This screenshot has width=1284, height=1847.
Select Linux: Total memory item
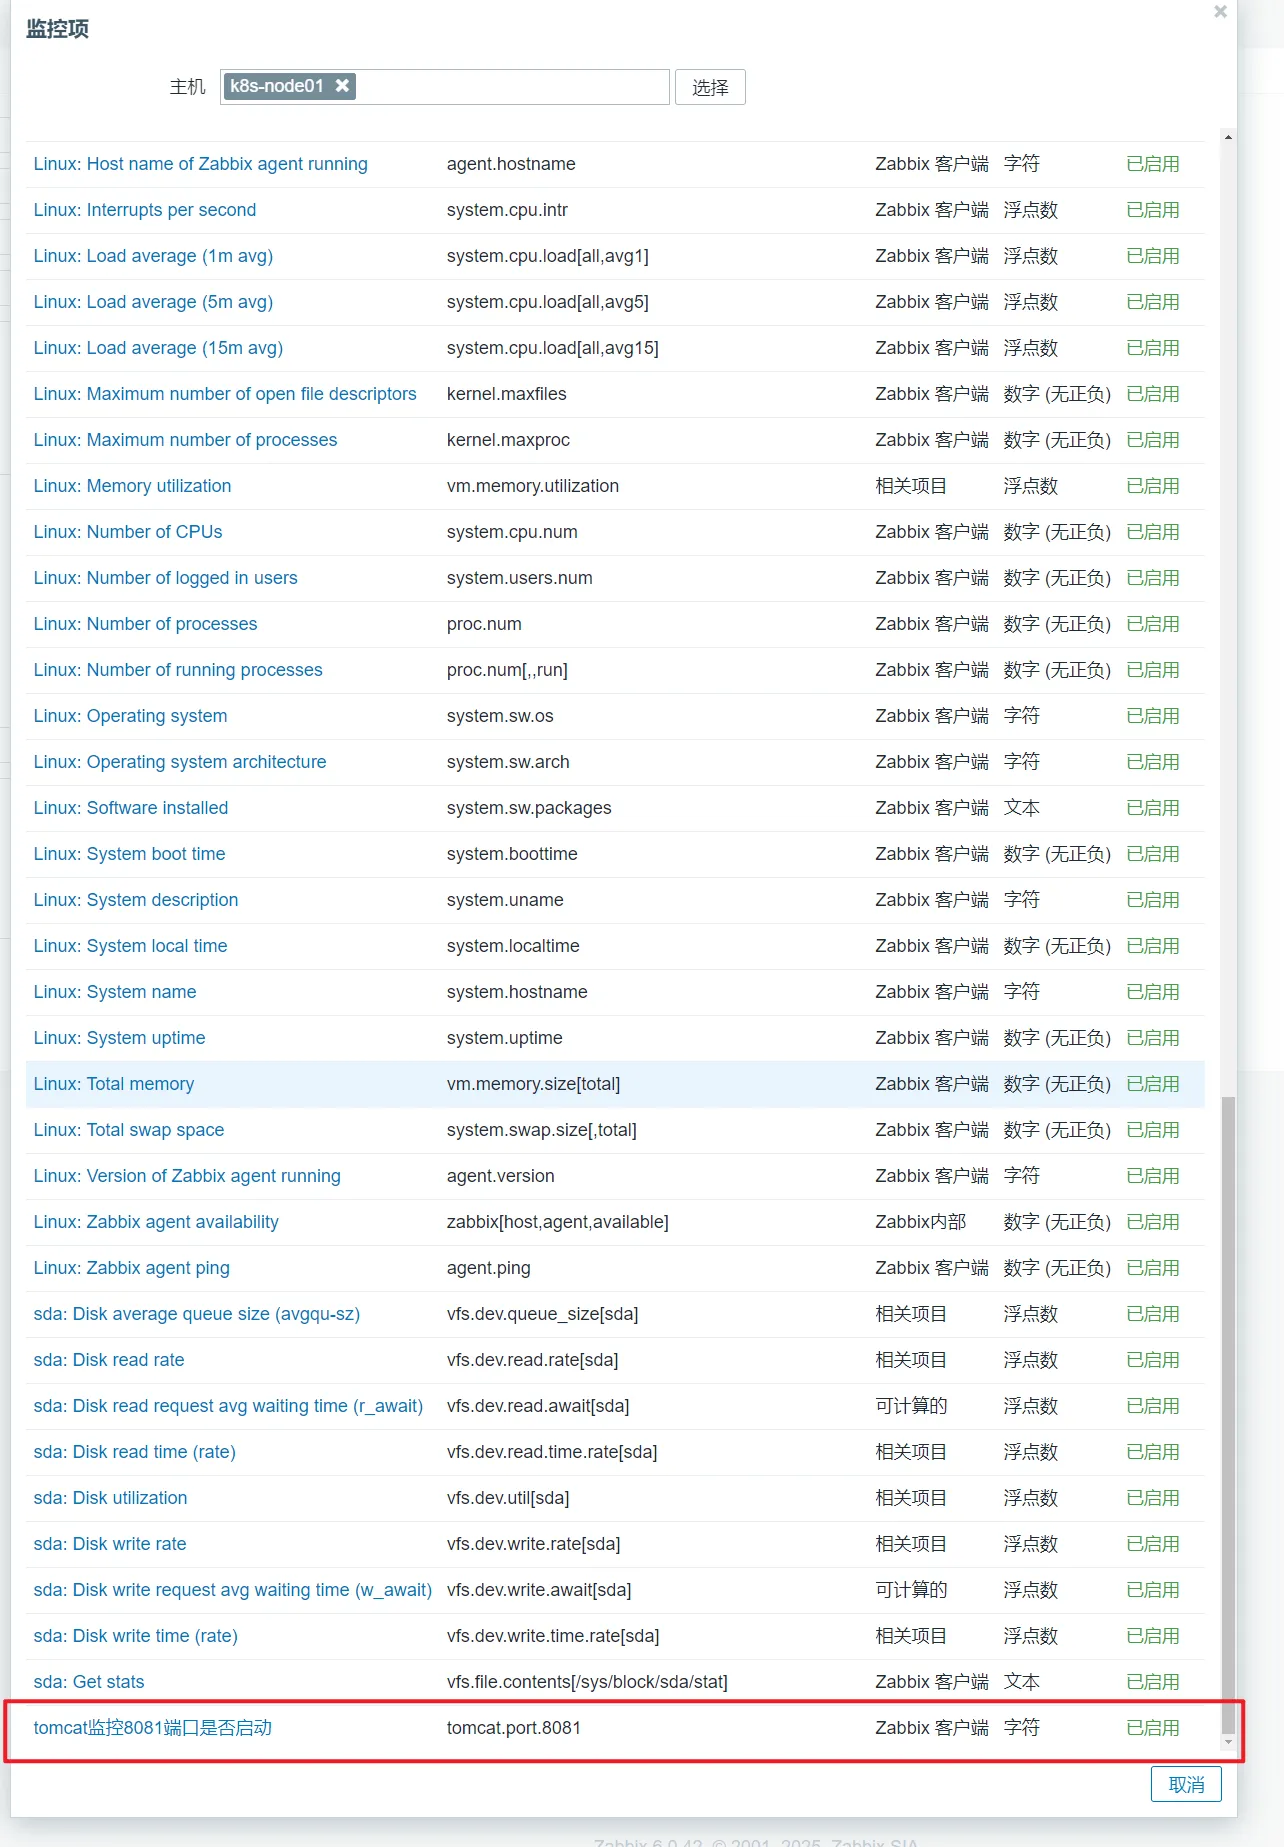click(114, 1084)
